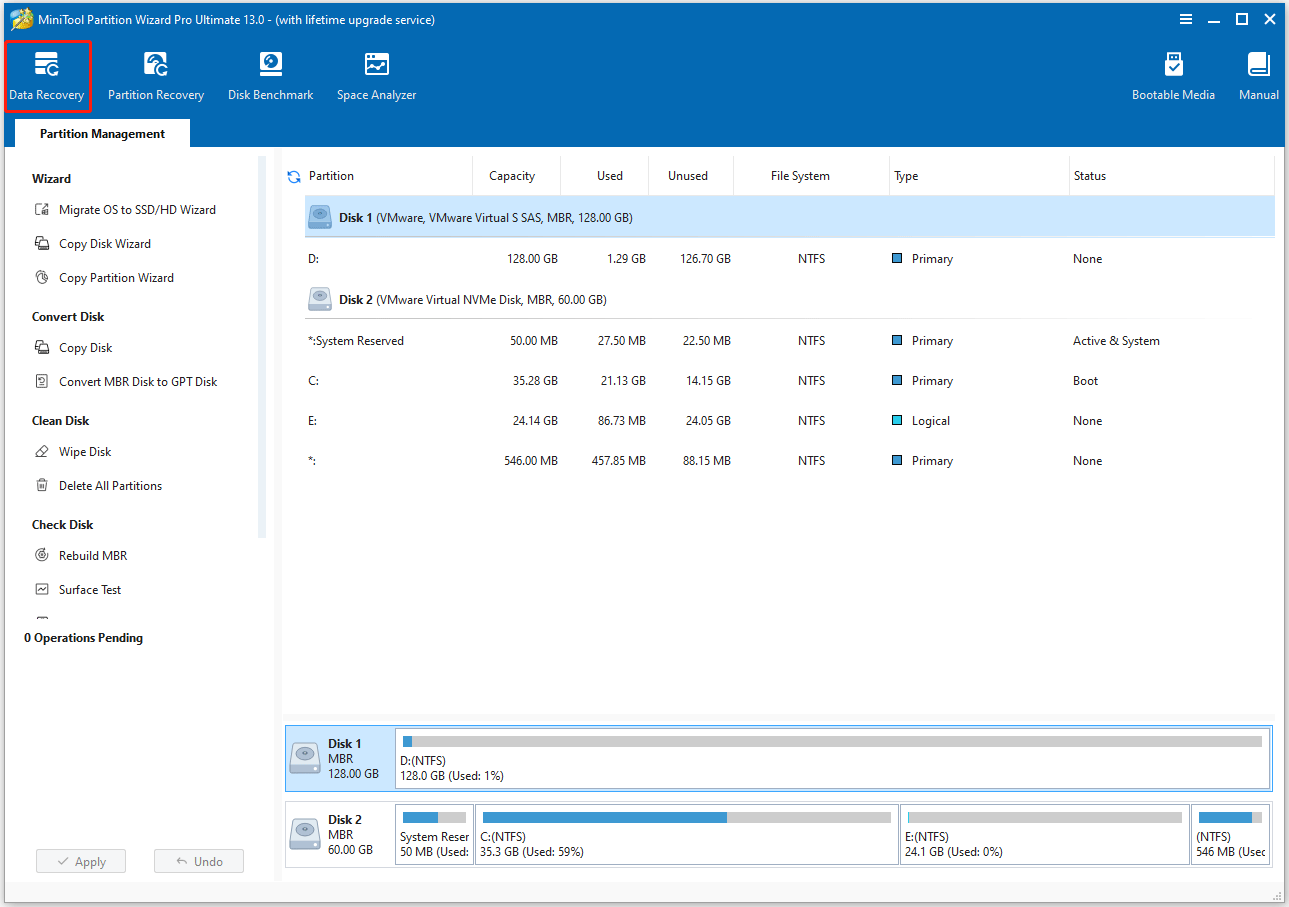Click the Apply button
The image size is (1289, 907).
click(x=80, y=861)
